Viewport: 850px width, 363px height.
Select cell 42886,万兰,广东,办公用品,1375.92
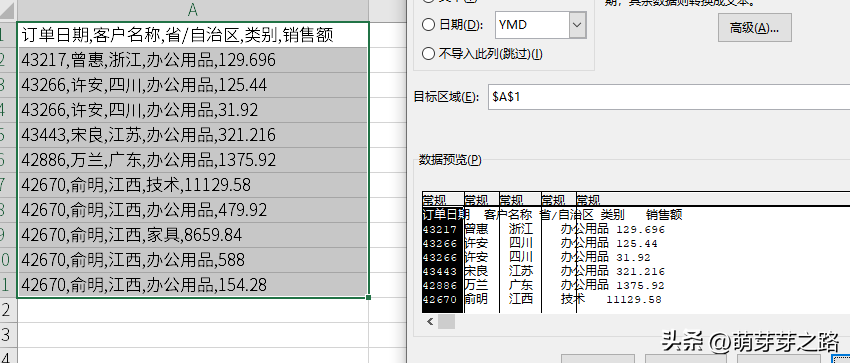[x=192, y=160]
